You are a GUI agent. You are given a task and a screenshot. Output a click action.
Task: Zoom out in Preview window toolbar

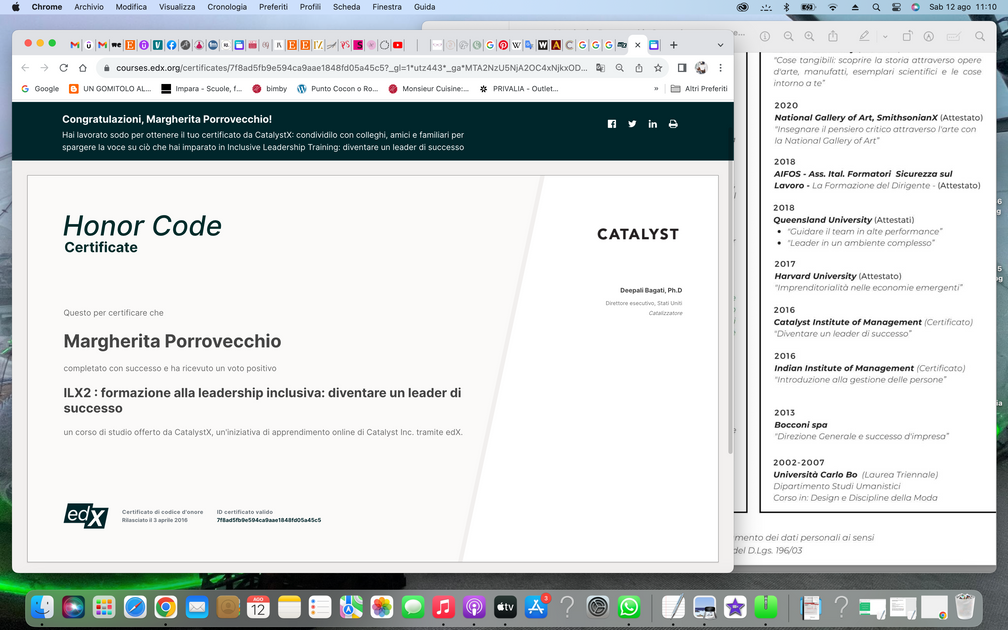tap(788, 37)
